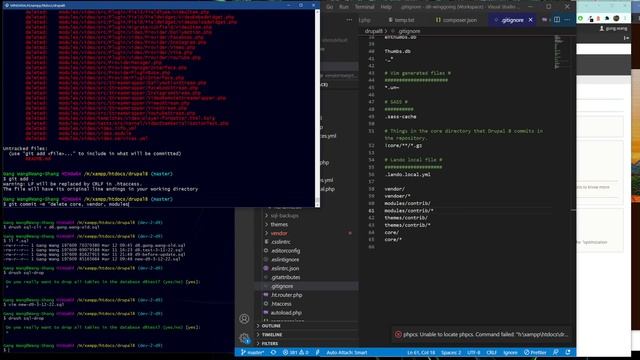Open the Terminal menu

pos(364,7)
